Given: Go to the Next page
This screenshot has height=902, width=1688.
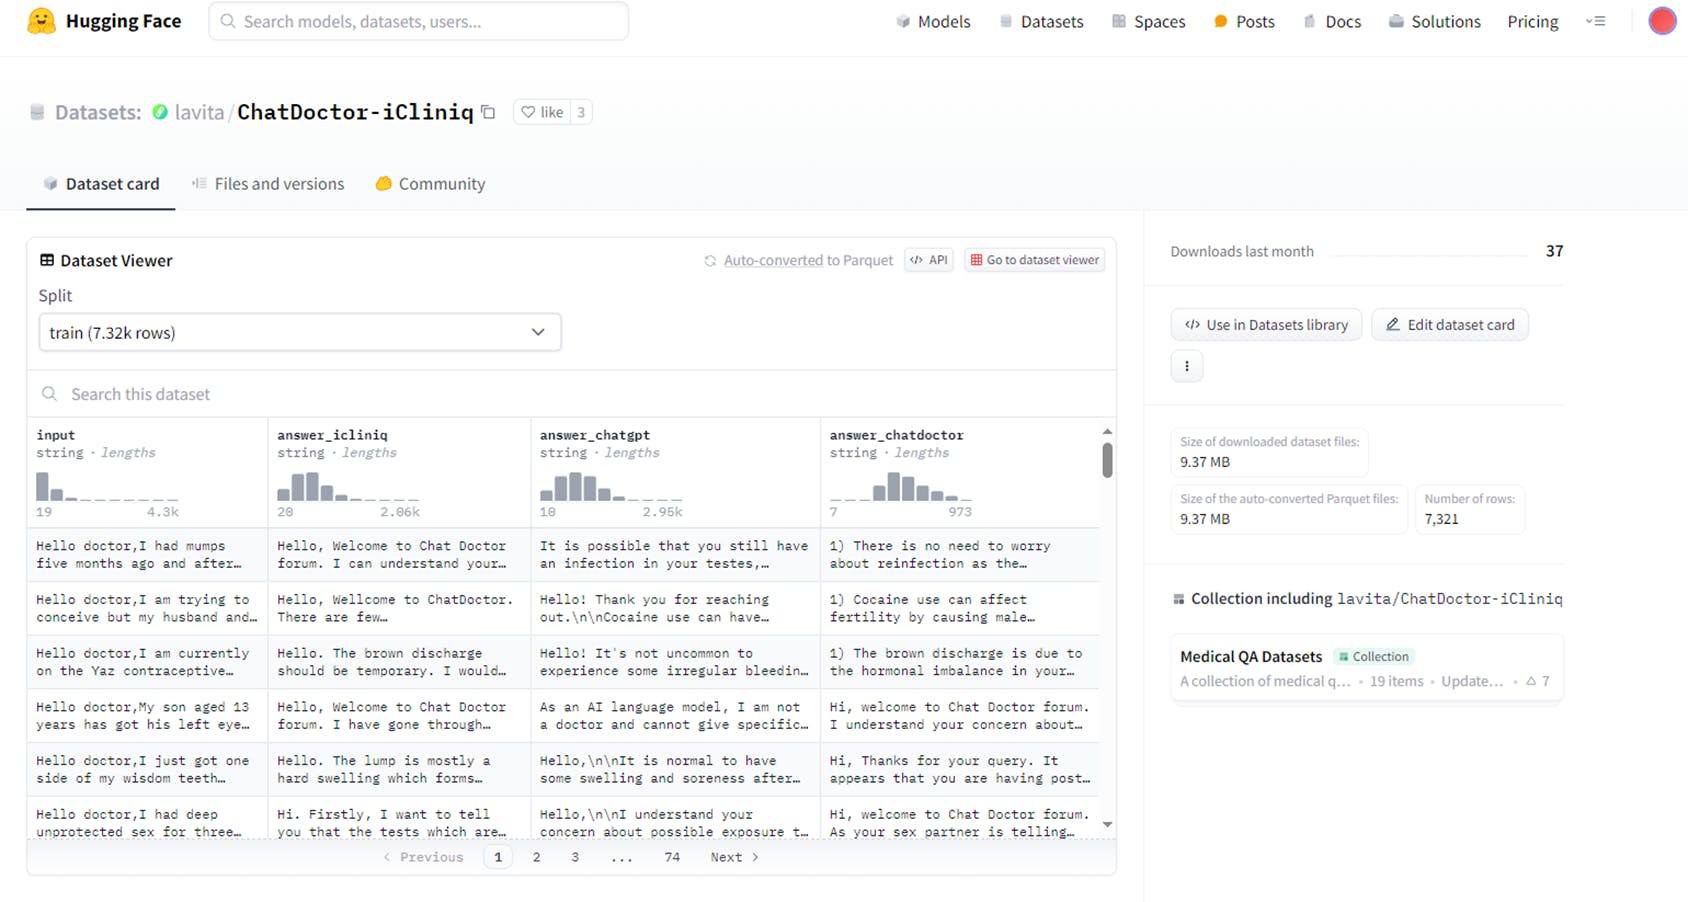Looking at the screenshot, I should point(735,857).
